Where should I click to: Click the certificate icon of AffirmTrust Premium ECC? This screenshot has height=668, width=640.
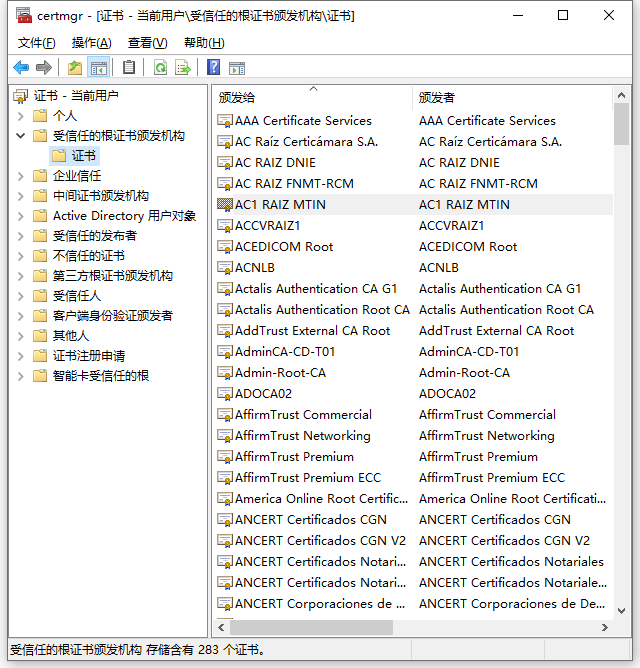tap(225, 477)
